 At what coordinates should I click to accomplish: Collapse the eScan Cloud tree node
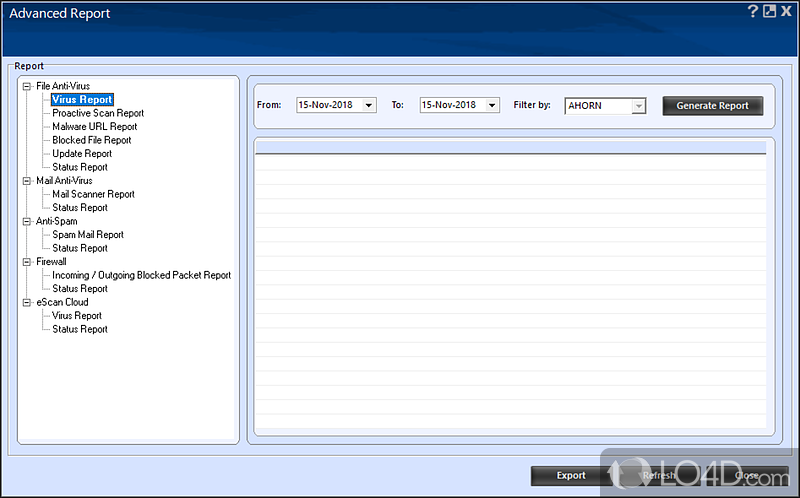(27, 303)
